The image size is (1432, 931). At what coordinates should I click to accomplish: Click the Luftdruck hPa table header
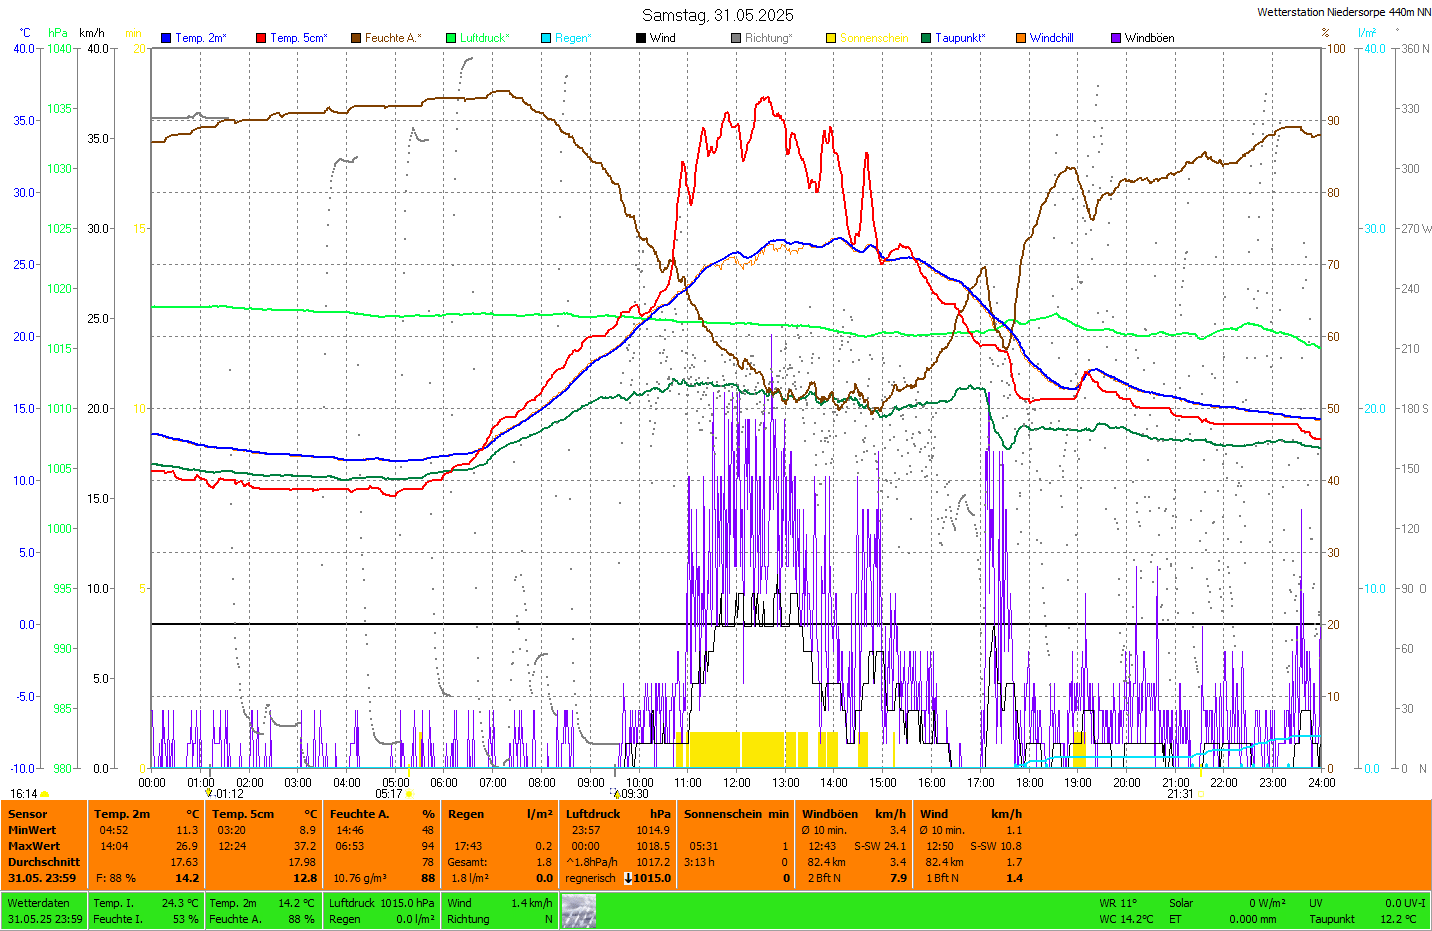pyautogui.click(x=617, y=814)
